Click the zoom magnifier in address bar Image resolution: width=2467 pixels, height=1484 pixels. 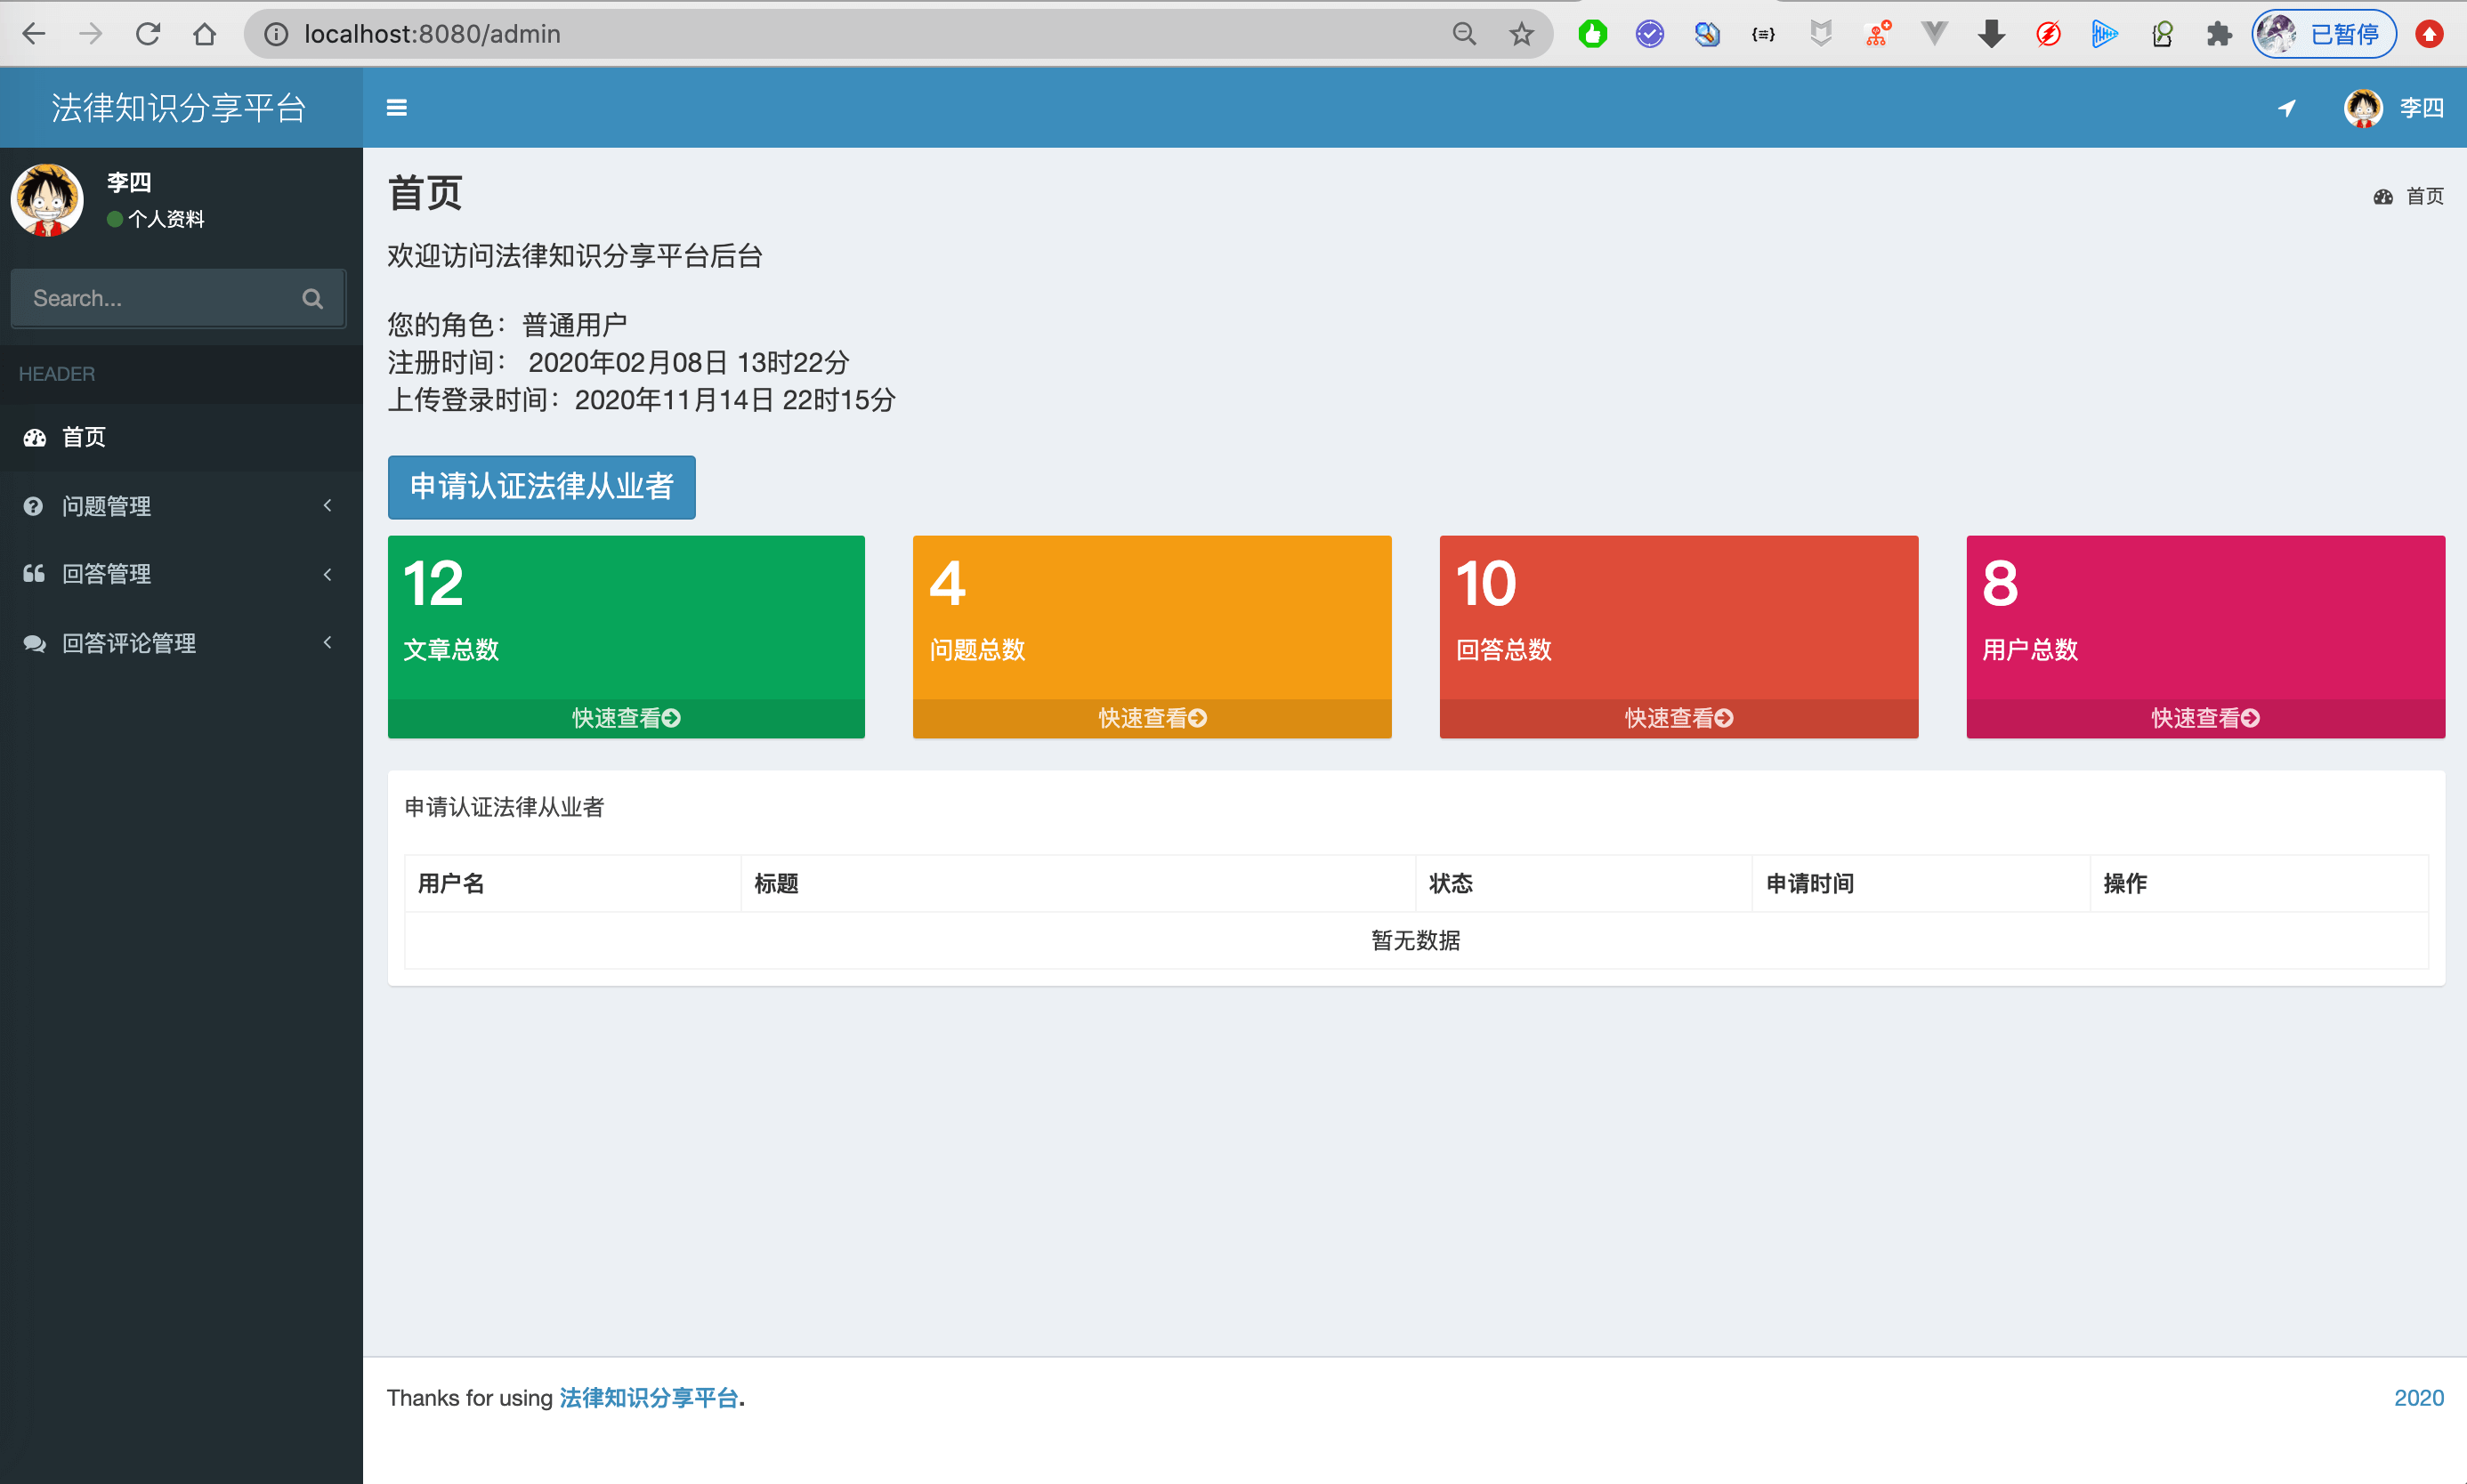coord(1464,34)
